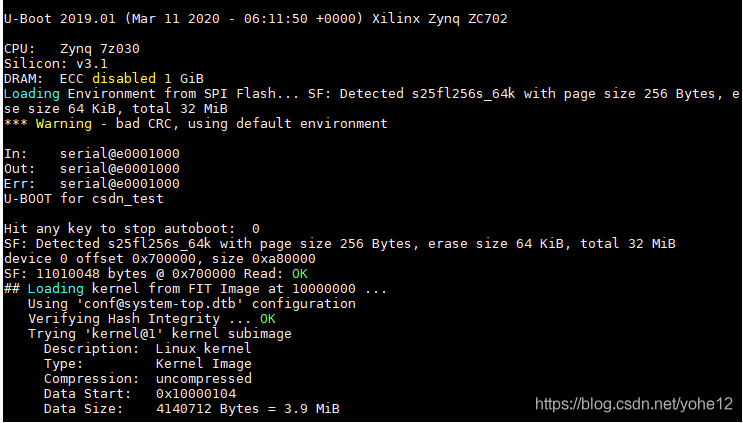Click the Err: serial@e0001000 line
The image size is (743, 423).
(x=92, y=184)
